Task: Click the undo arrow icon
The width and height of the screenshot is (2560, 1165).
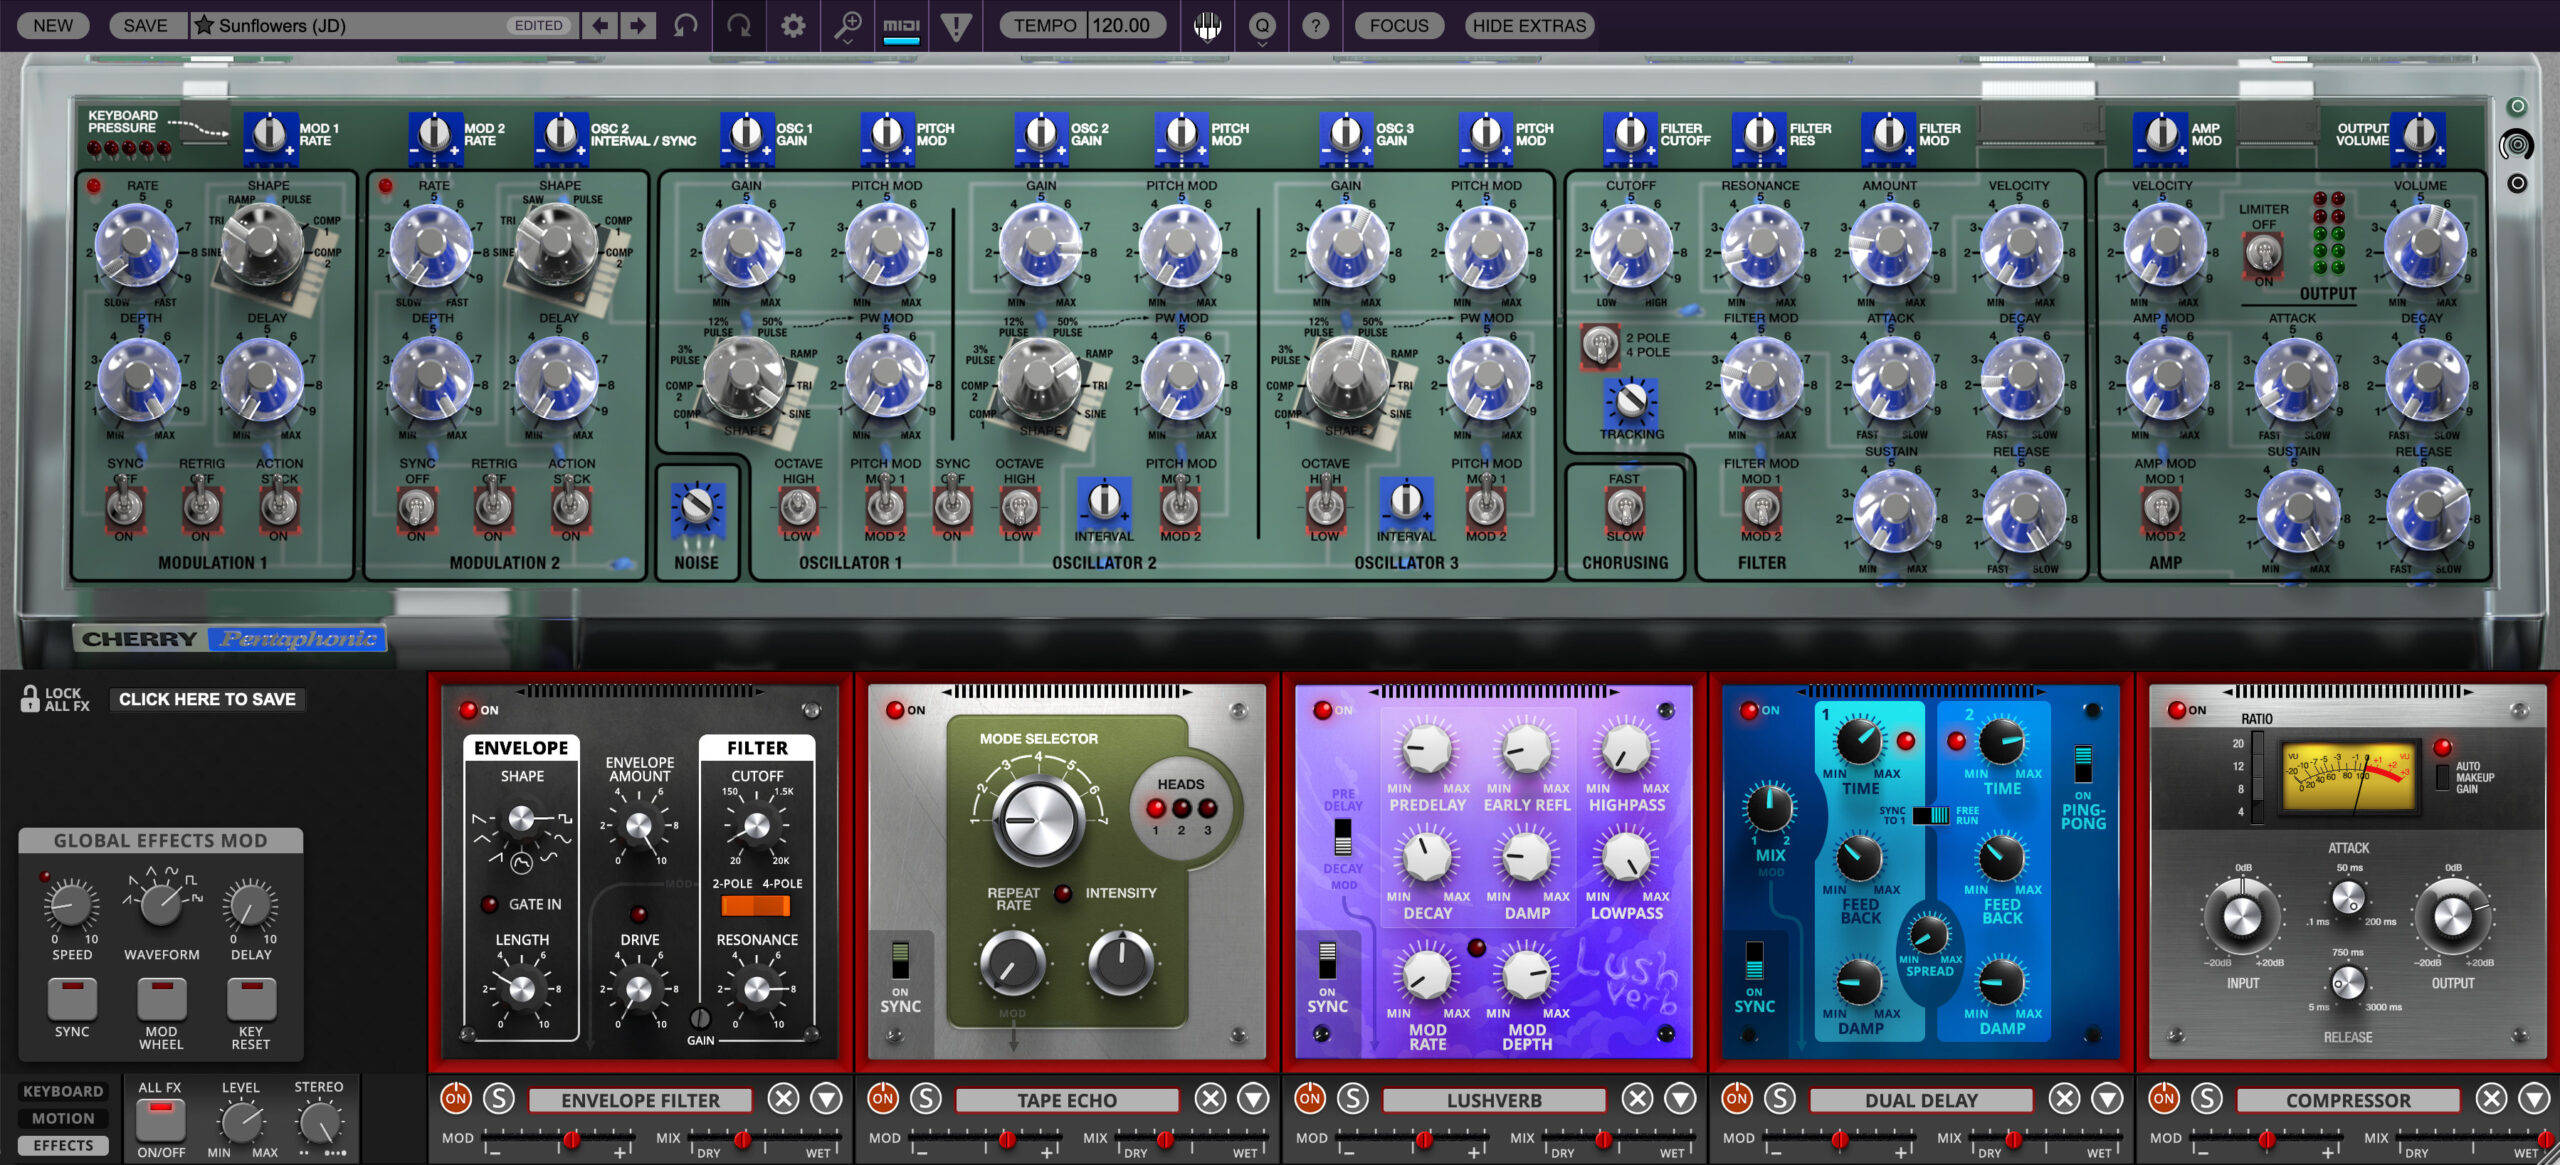Action: point(685,25)
